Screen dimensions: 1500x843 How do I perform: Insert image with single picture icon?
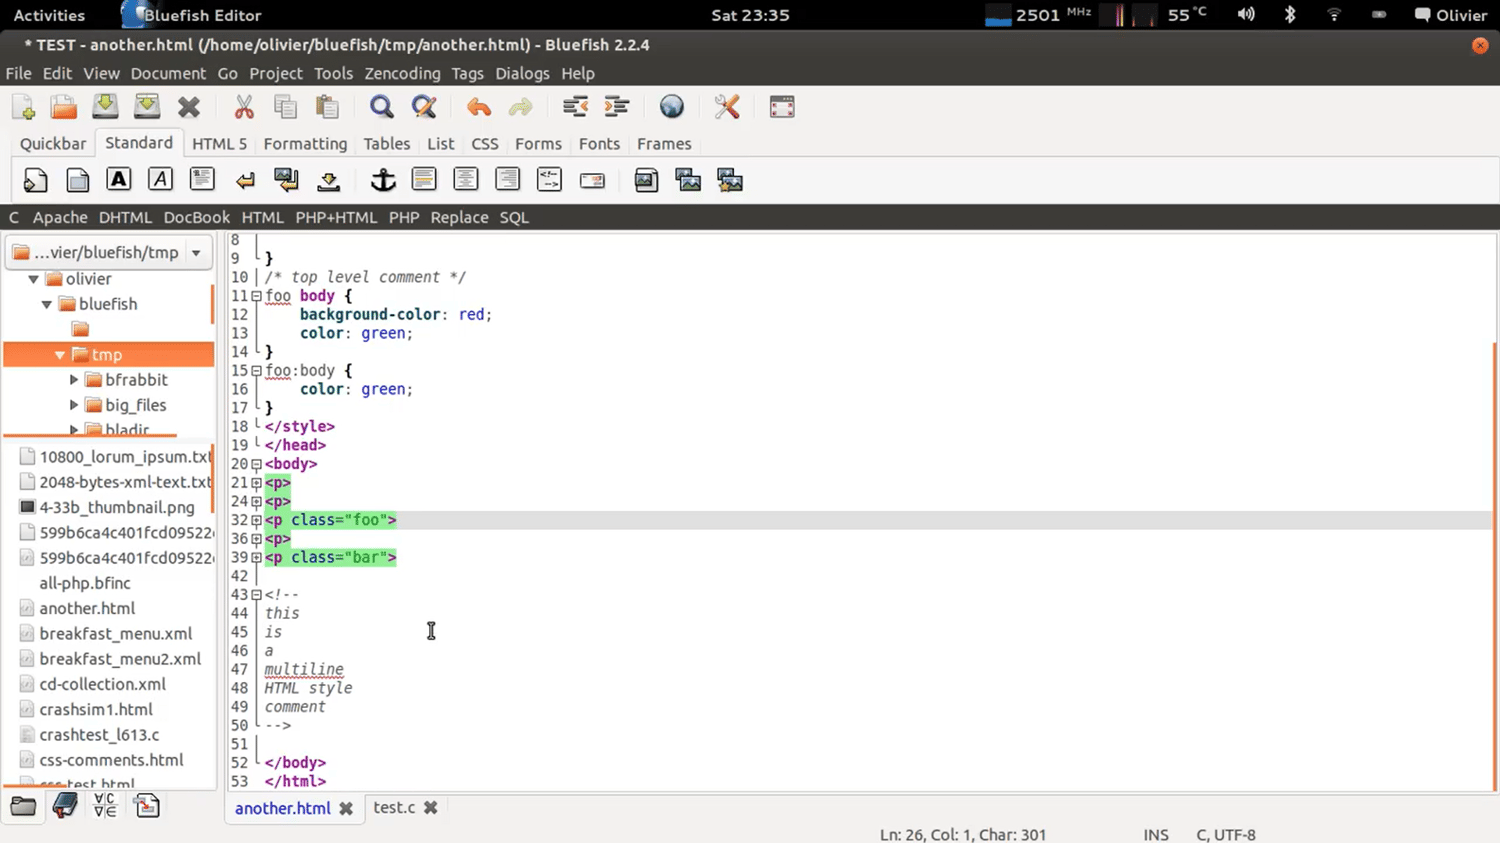click(646, 180)
